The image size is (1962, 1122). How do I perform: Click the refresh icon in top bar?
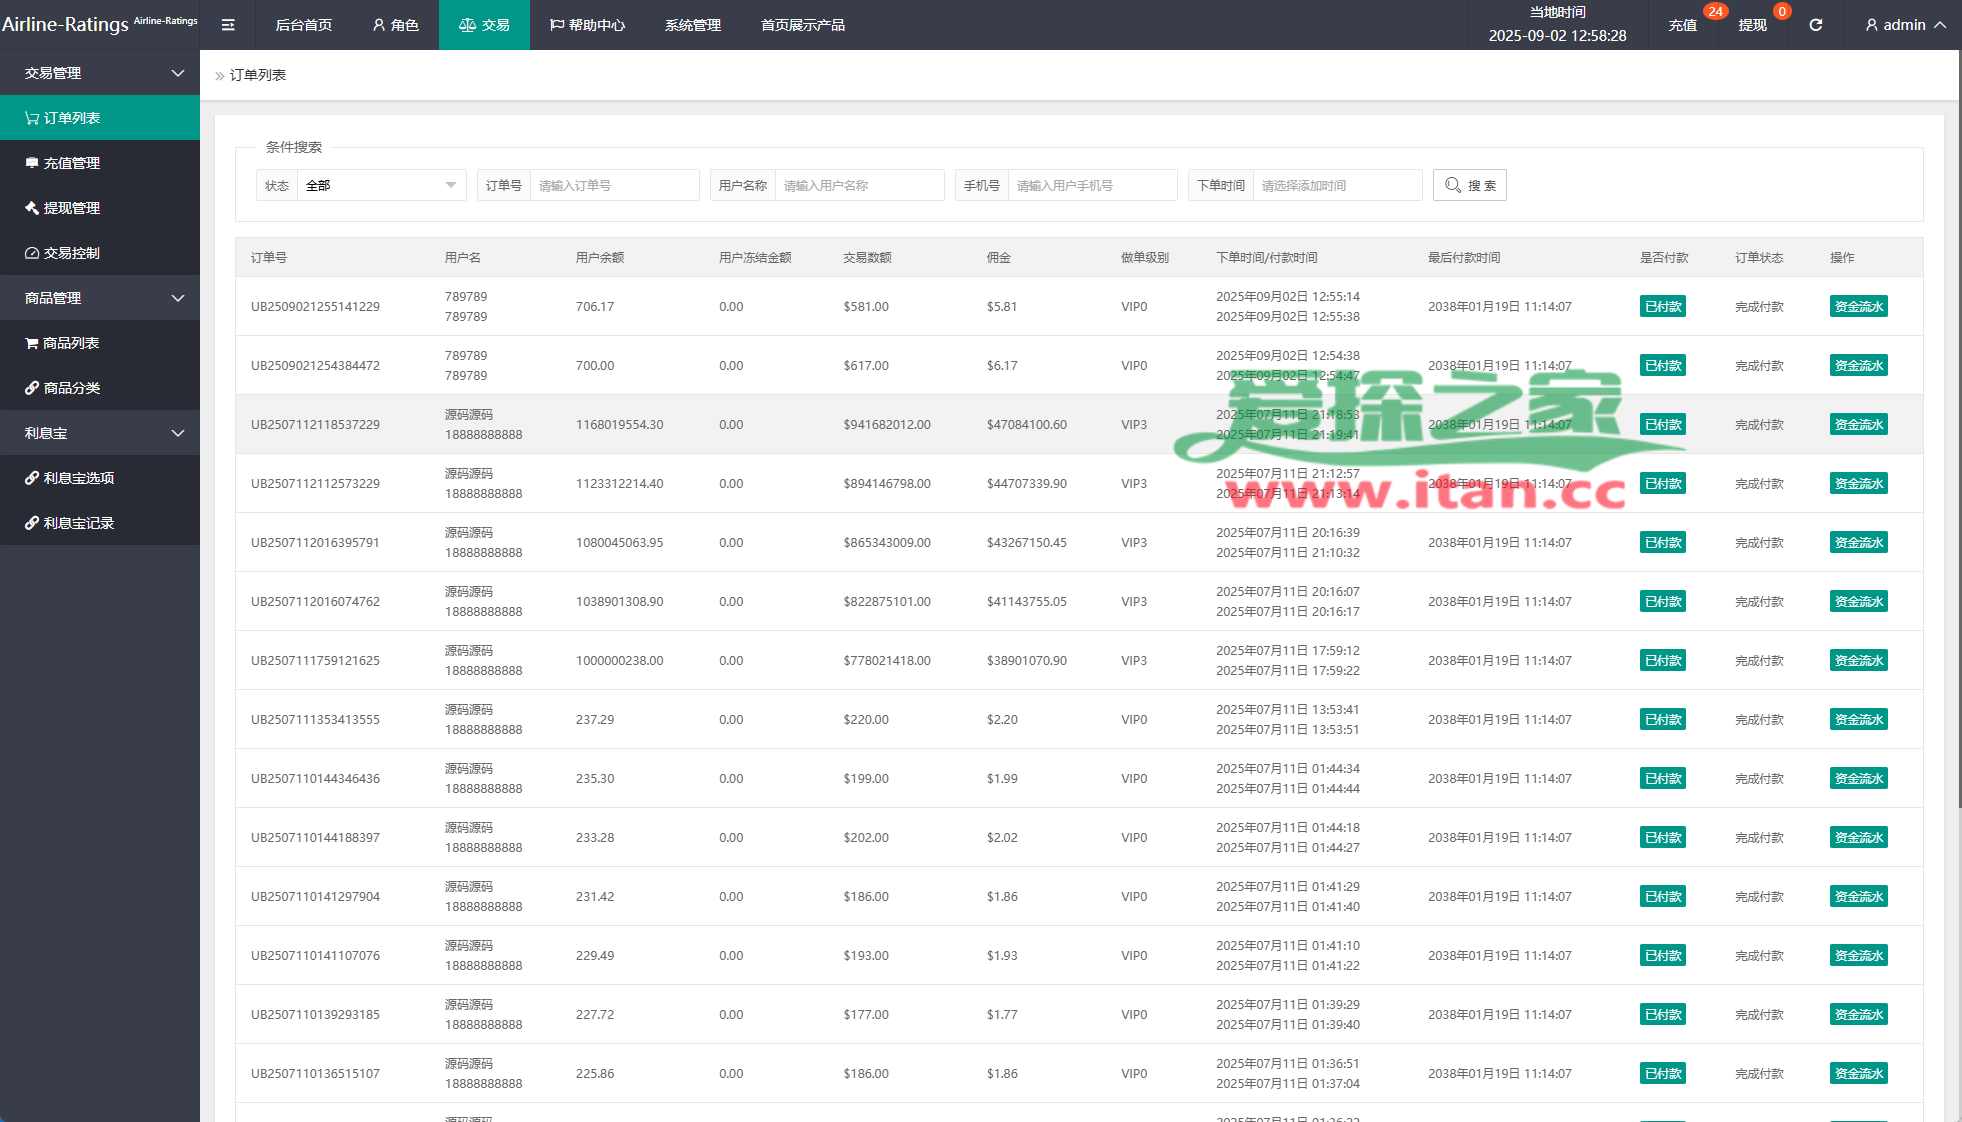pyautogui.click(x=1815, y=25)
